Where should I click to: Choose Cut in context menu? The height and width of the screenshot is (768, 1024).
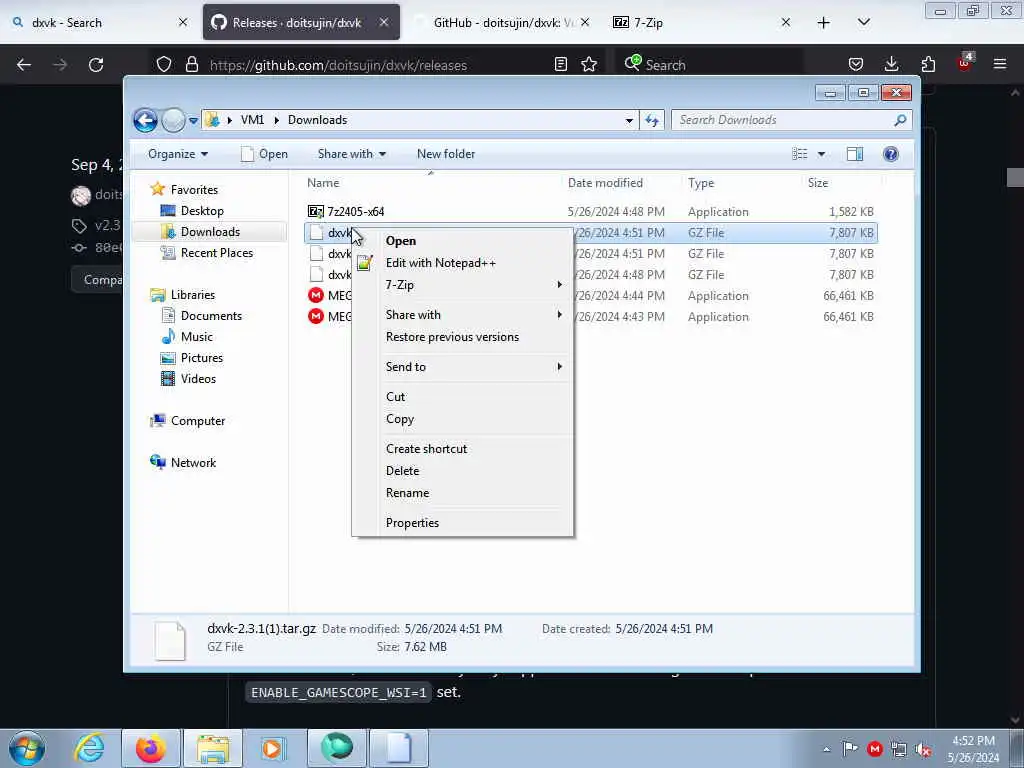pos(462,397)
